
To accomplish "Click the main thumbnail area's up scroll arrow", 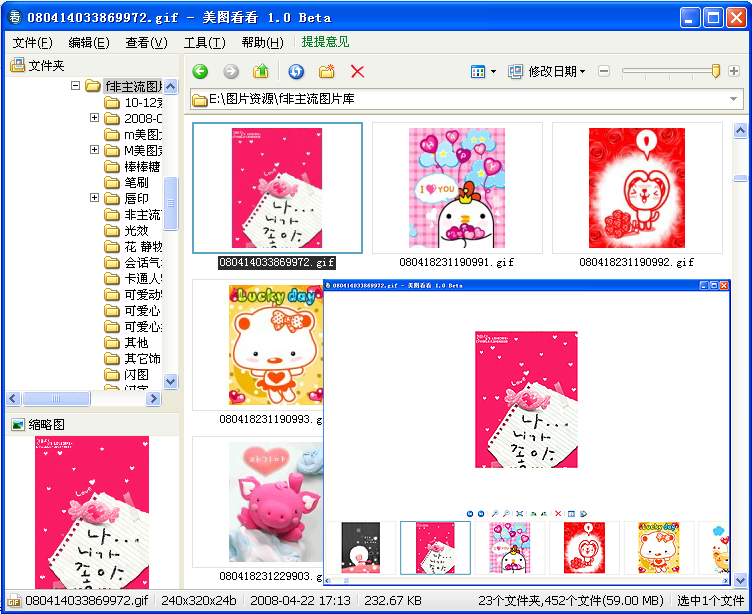I will 740,130.
